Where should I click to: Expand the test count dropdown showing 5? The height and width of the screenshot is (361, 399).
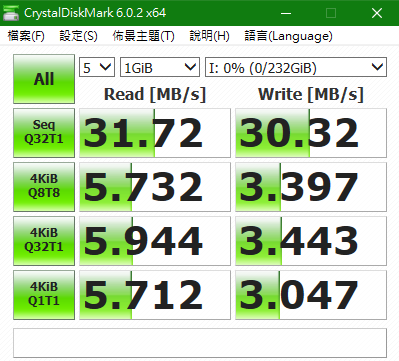pos(97,67)
